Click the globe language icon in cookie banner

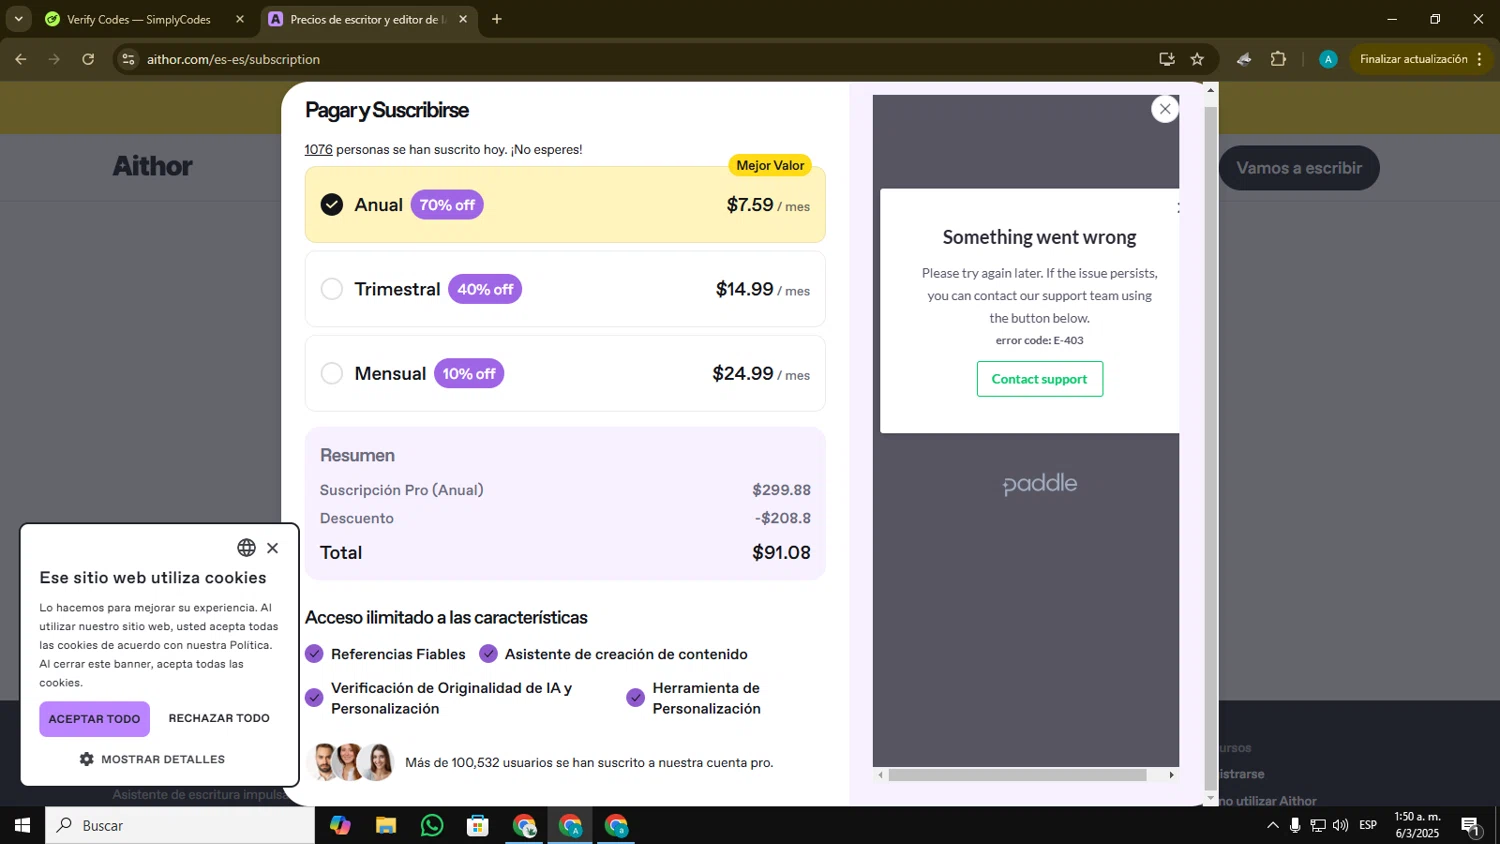click(x=246, y=547)
